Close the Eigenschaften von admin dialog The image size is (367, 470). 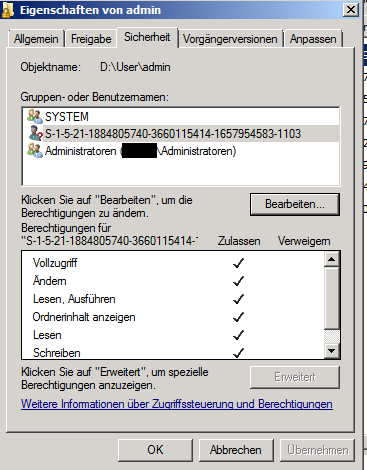tap(351, 10)
